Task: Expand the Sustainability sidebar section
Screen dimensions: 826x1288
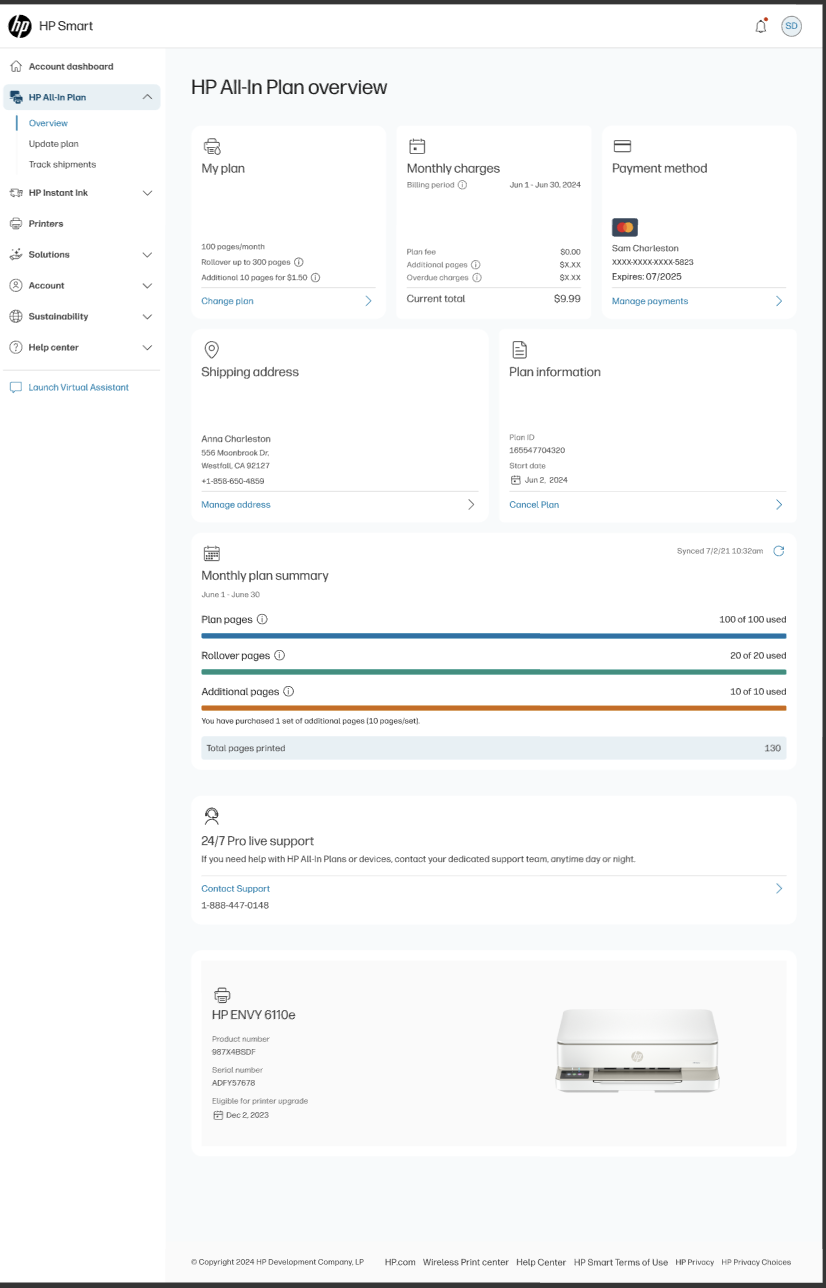Action: pos(147,317)
